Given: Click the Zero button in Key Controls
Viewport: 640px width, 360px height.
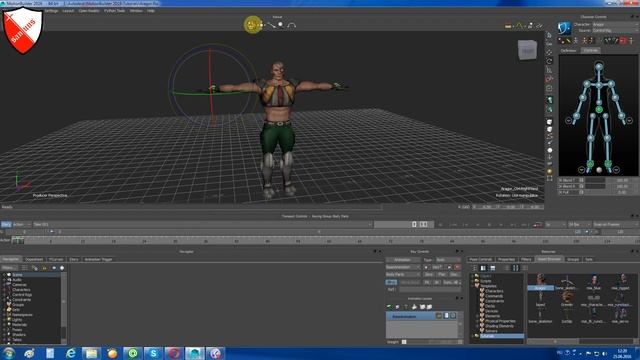Looking at the screenshot, I should [x=428, y=274].
